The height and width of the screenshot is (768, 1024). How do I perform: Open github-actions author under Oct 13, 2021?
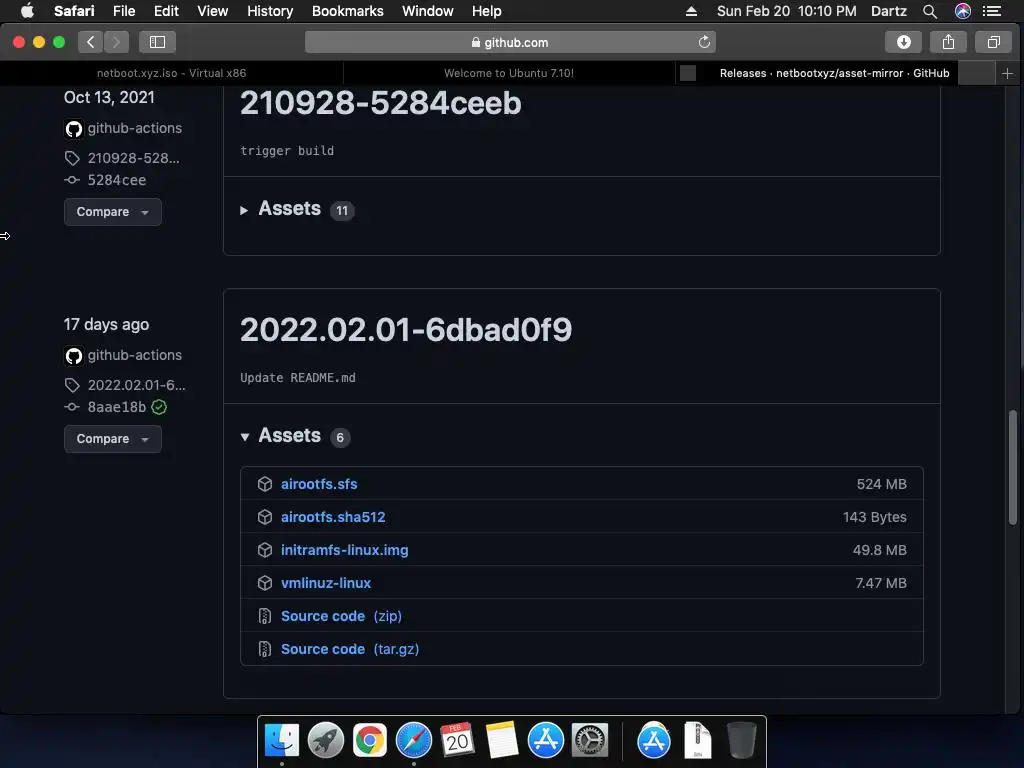135,128
